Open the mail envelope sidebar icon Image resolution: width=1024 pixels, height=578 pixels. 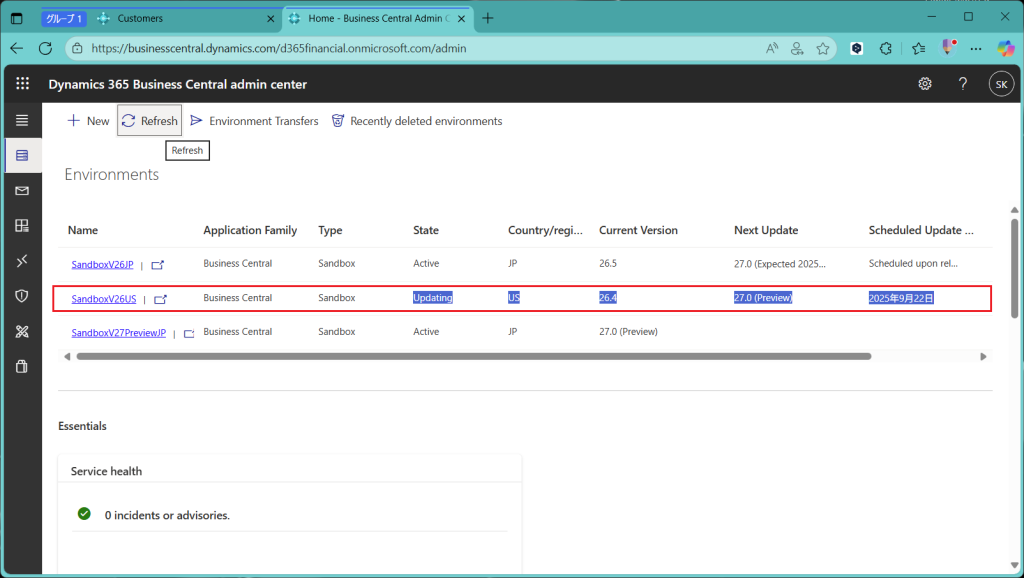pyautogui.click(x=22, y=191)
